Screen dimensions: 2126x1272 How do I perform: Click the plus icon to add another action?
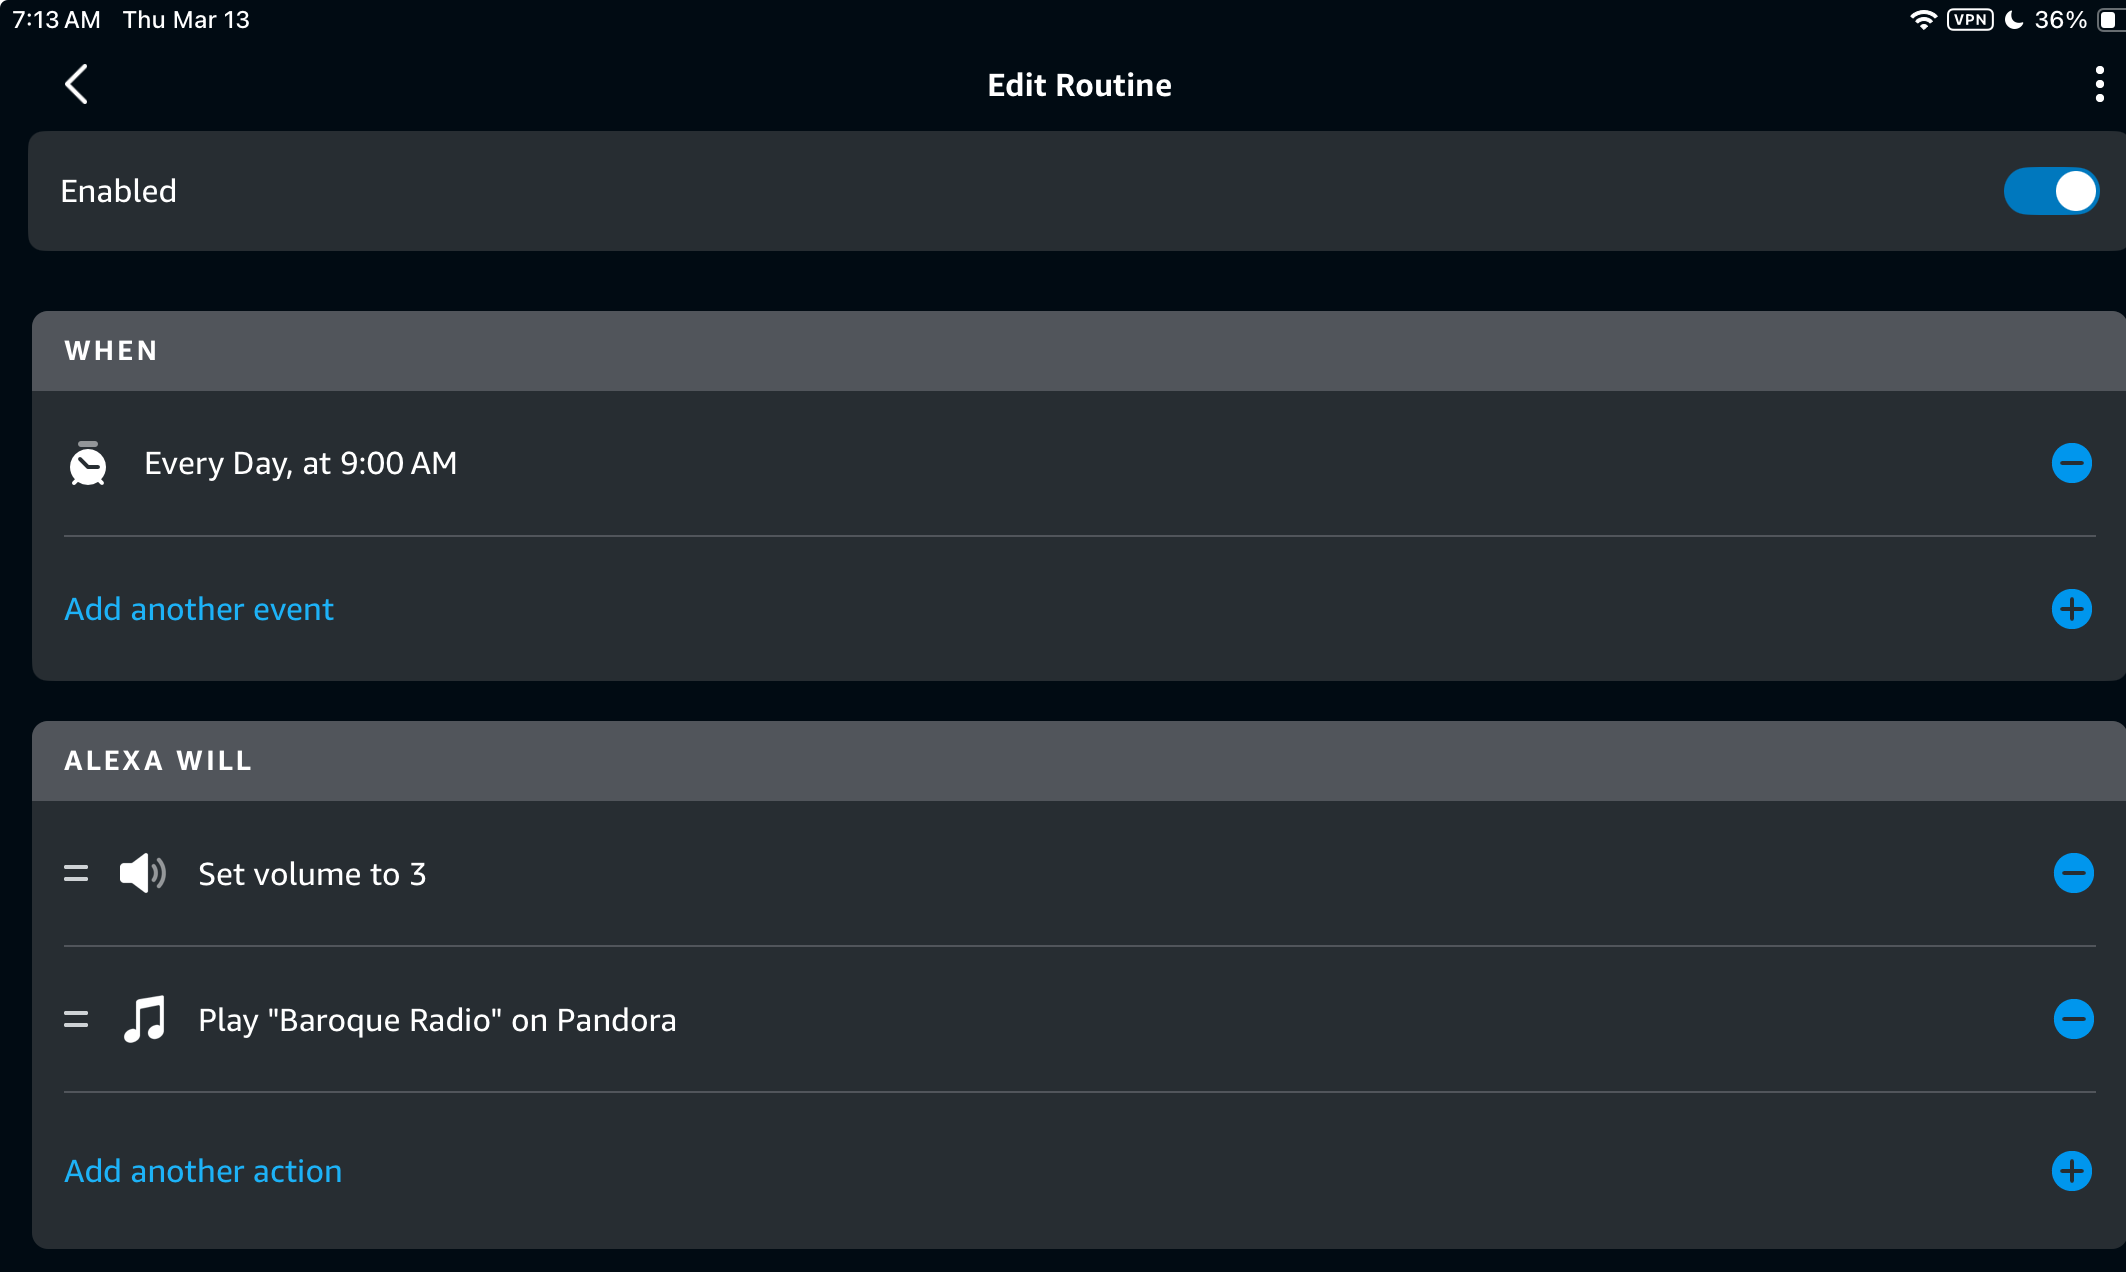(2071, 1171)
